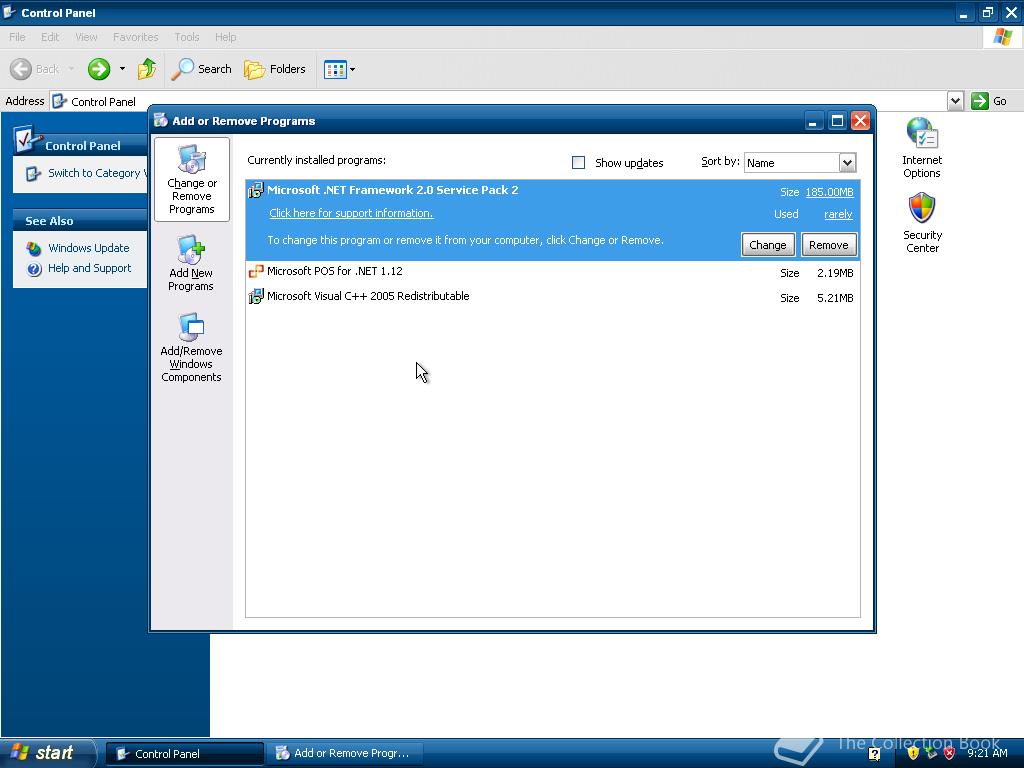This screenshot has width=1024, height=768.
Task: Switch to Control Panel taskbar button
Action: point(184,754)
